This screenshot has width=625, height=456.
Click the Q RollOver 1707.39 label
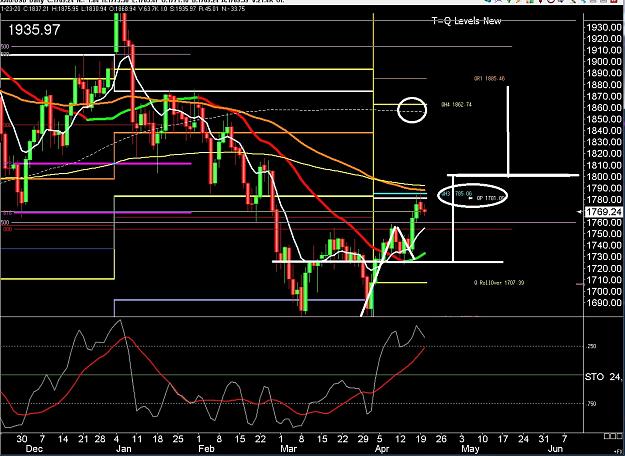point(499,283)
